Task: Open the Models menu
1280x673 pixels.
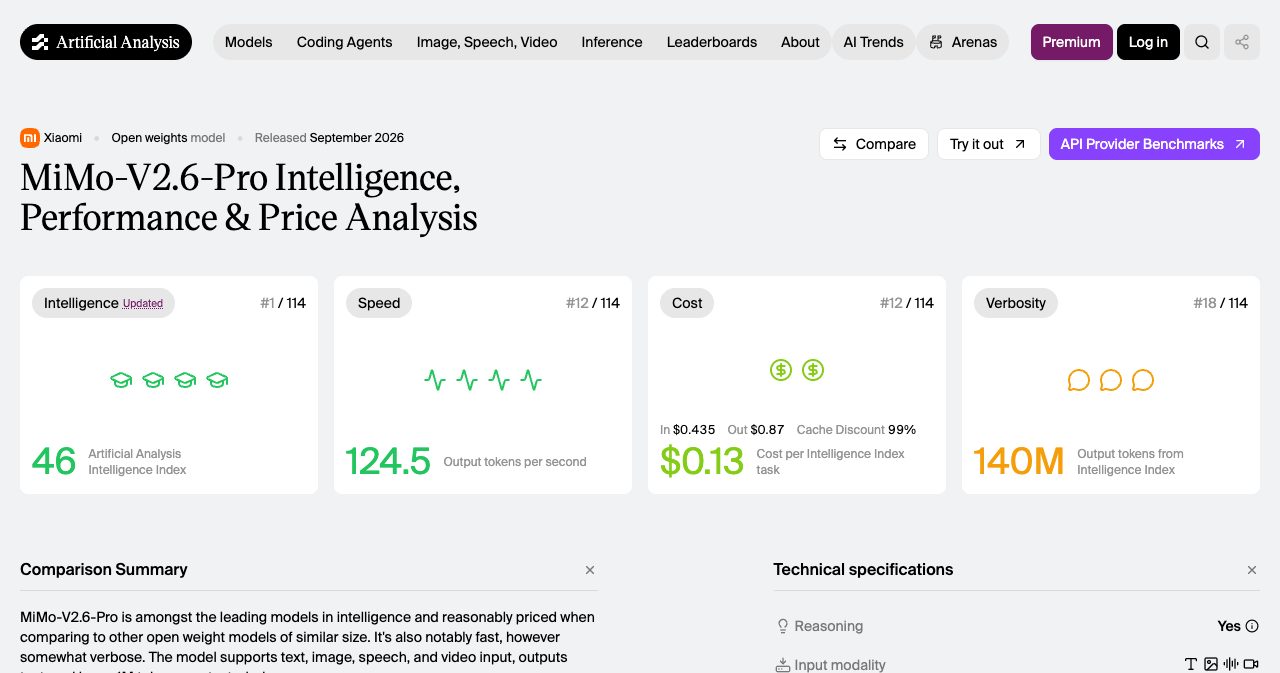Action: click(x=249, y=42)
